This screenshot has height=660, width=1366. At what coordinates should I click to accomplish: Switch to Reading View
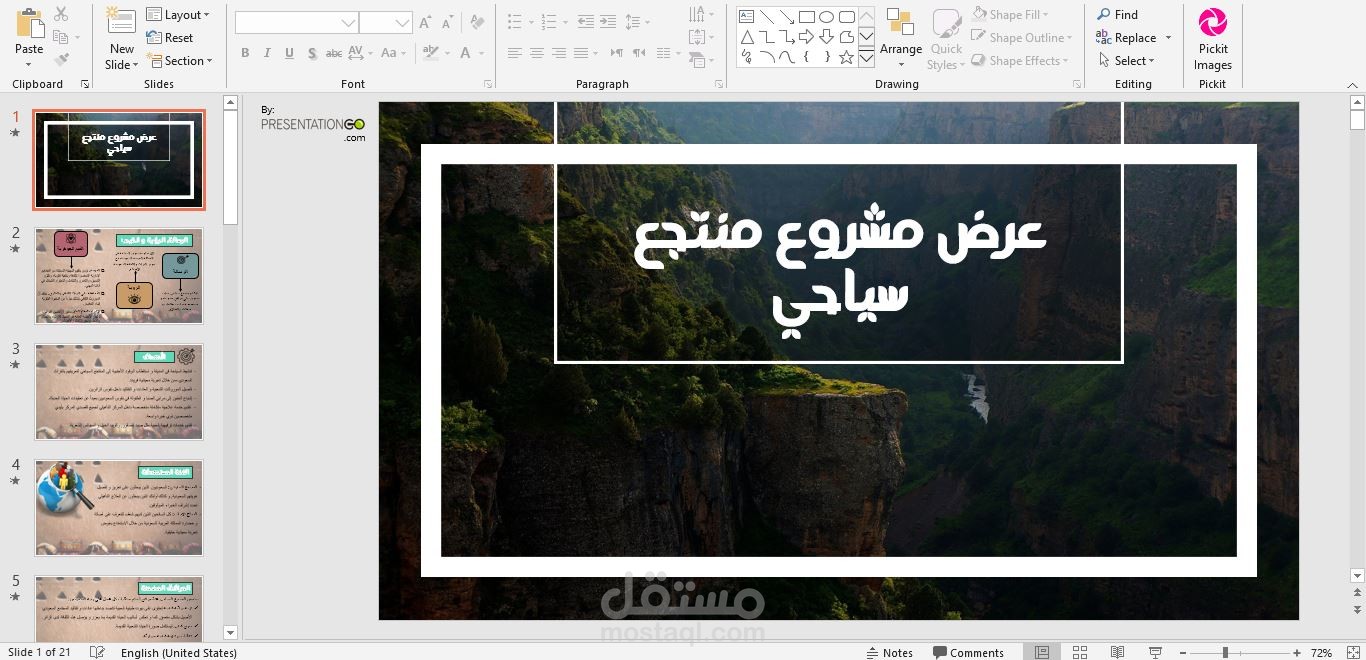pyautogui.click(x=1117, y=652)
